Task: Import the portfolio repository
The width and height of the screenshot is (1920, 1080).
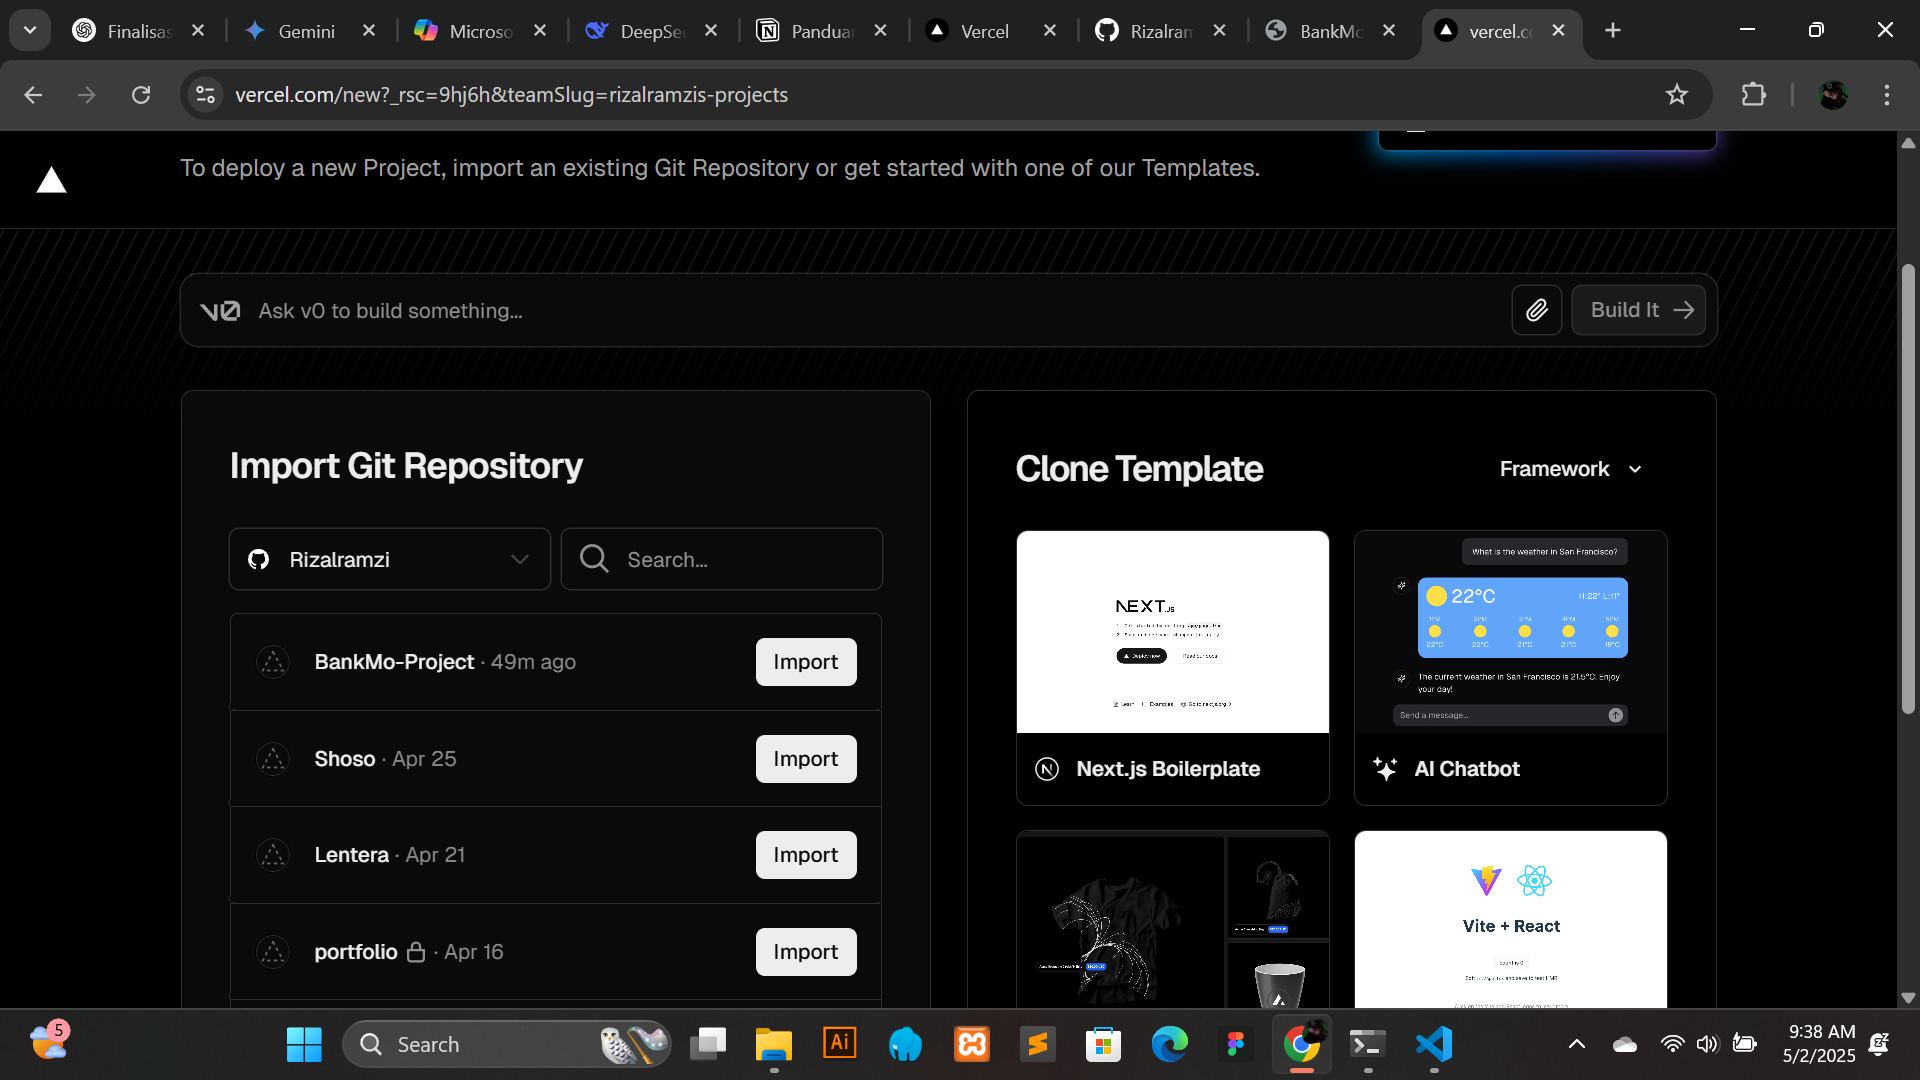Action: tap(806, 952)
